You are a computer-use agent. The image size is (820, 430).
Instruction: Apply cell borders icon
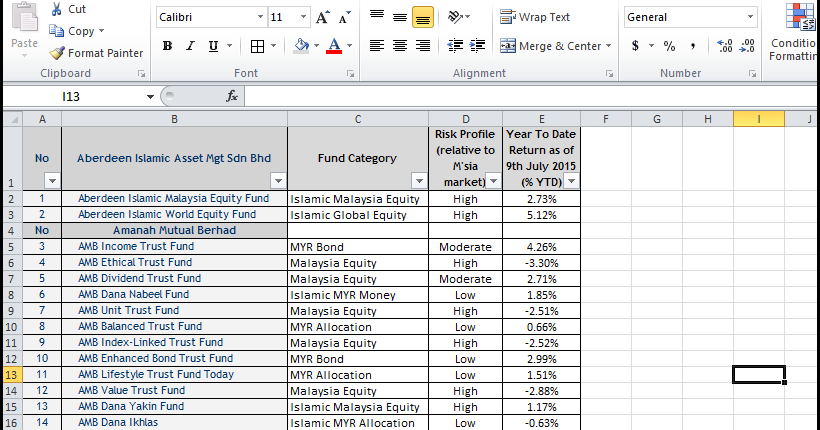[x=257, y=47]
